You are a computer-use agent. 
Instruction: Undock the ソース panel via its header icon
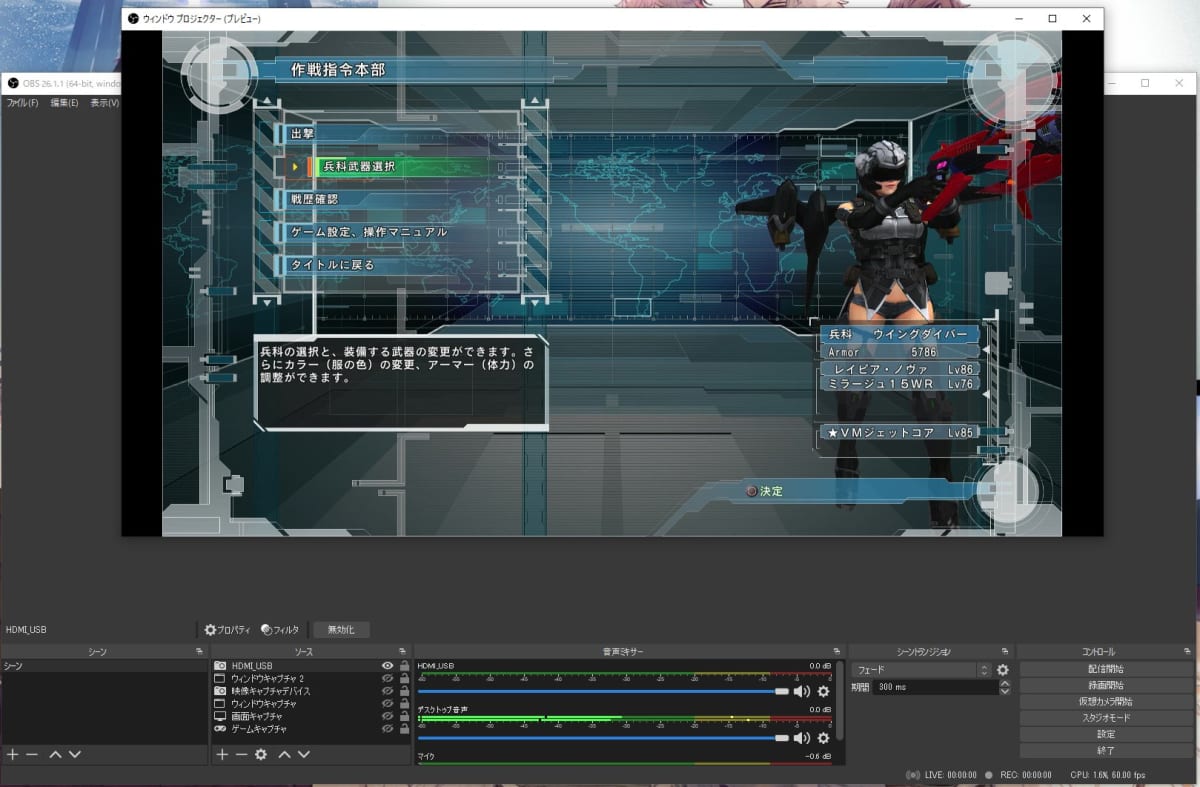[403, 651]
